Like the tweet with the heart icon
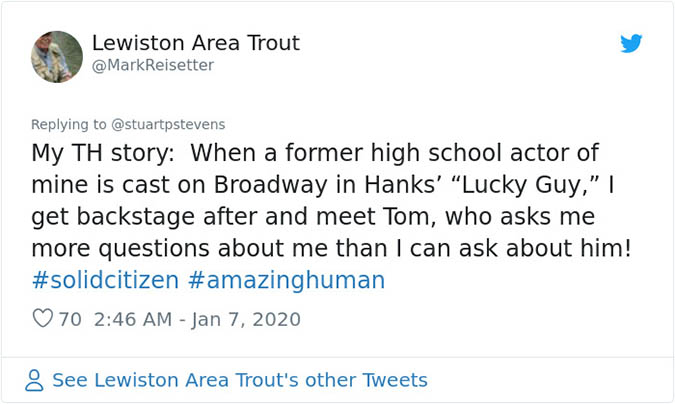The image size is (675, 404). (42, 319)
